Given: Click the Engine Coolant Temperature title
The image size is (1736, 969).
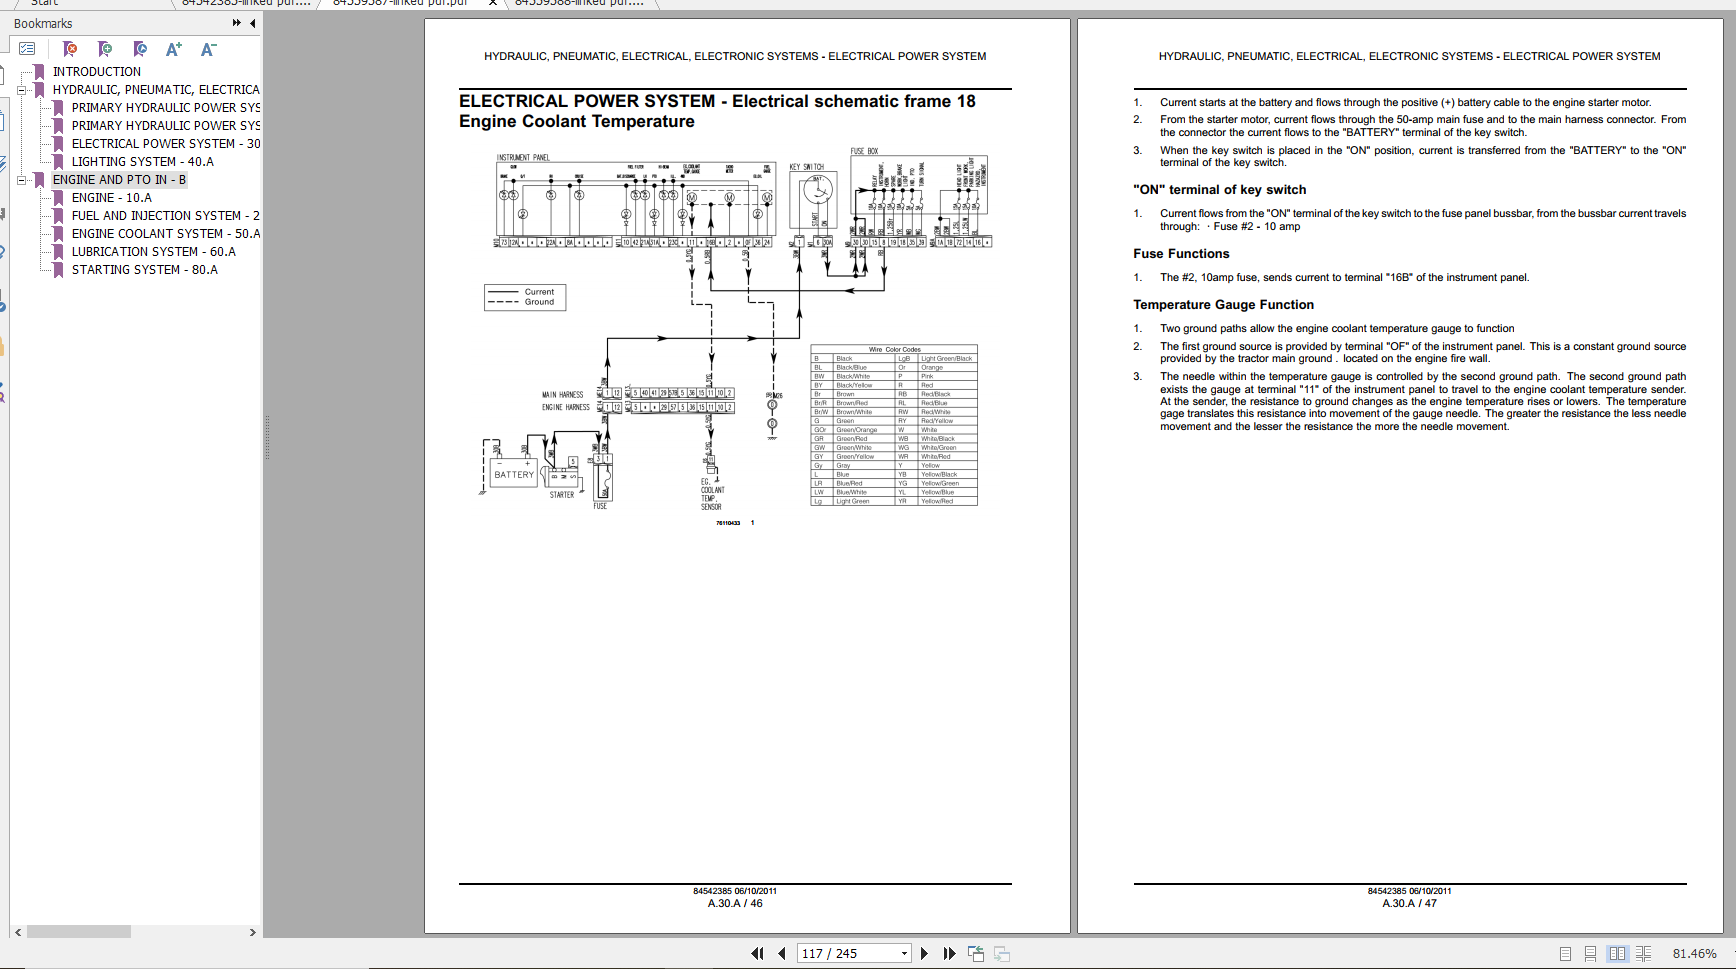Looking at the screenshot, I should 577,122.
